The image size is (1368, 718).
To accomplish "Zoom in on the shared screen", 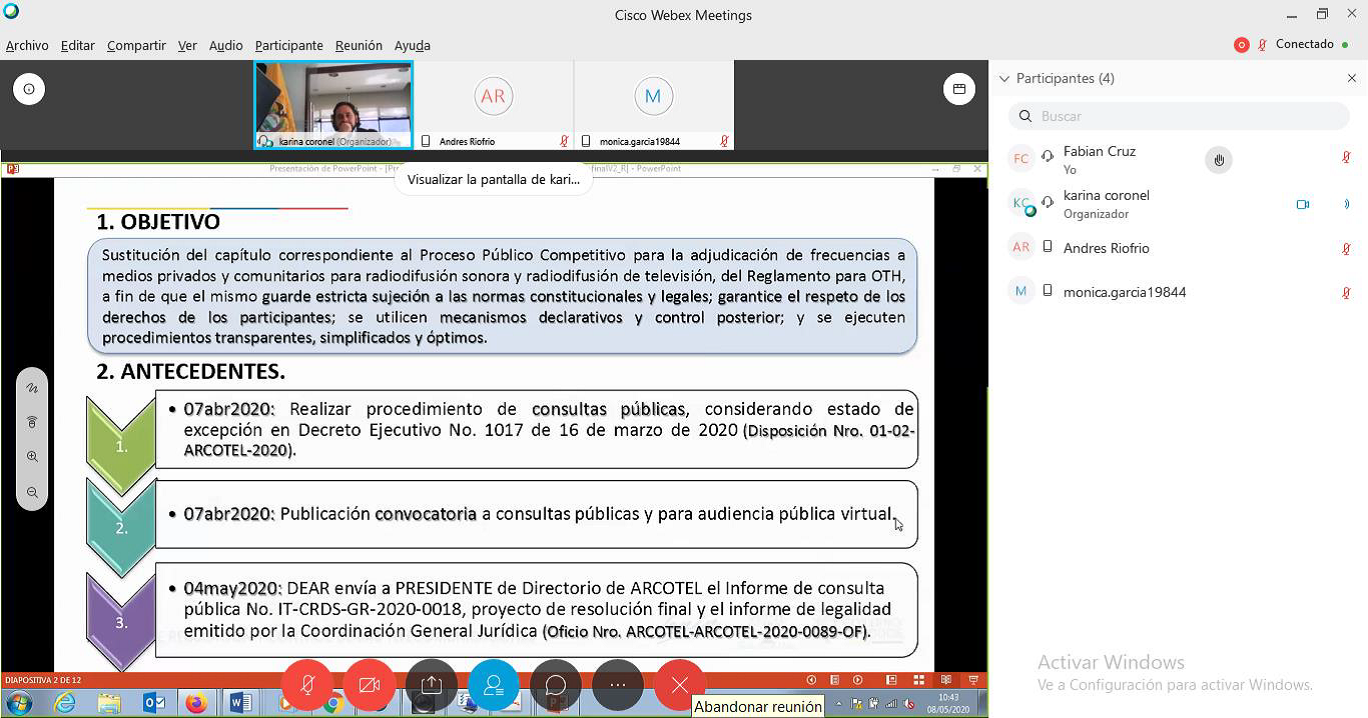I will 32,457.
